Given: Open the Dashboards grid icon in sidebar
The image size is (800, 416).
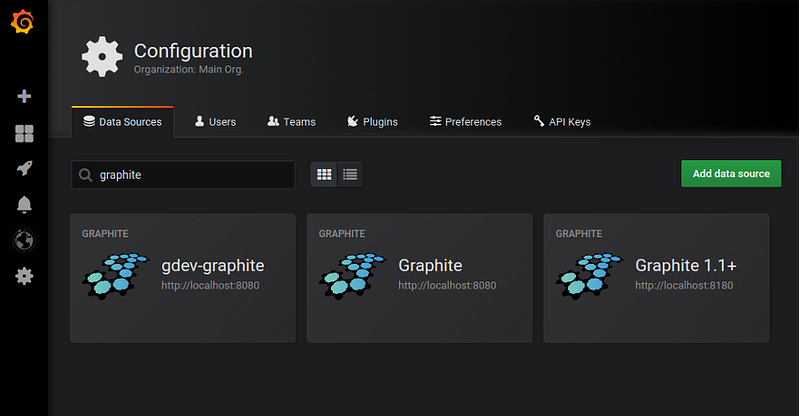Looking at the screenshot, I should 24,133.
